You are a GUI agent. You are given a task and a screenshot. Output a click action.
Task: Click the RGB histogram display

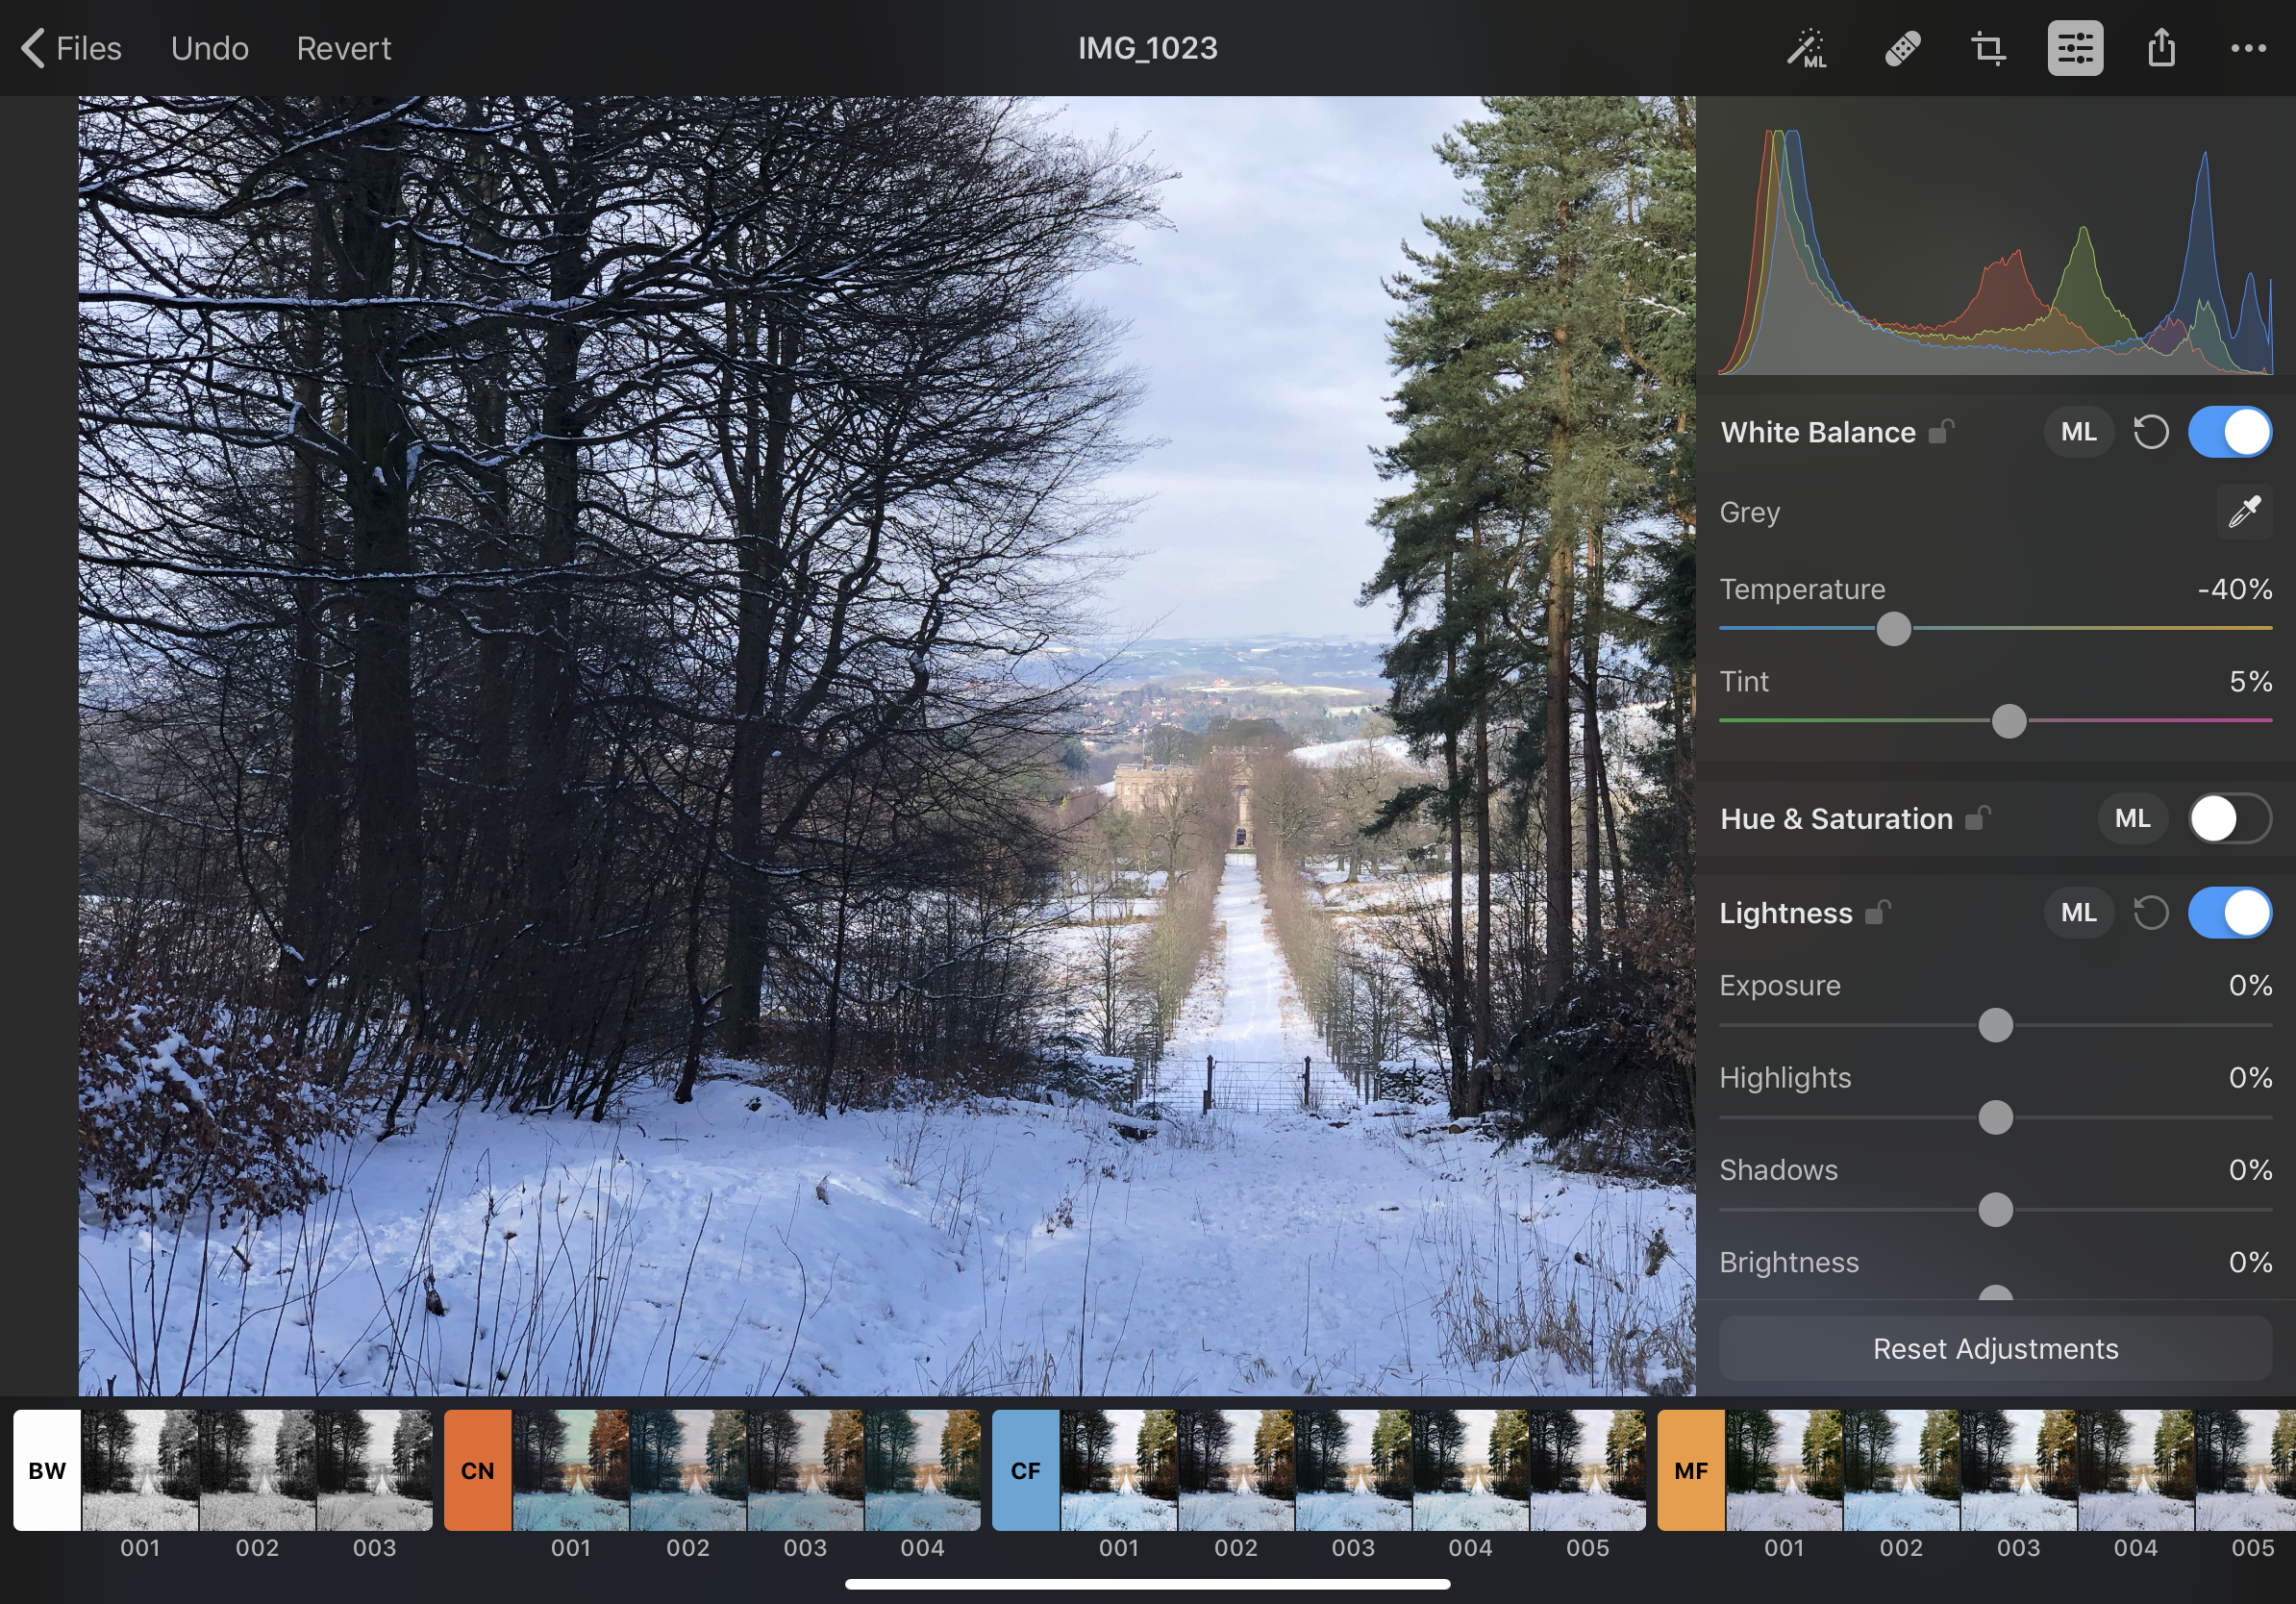pos(1995,250)
